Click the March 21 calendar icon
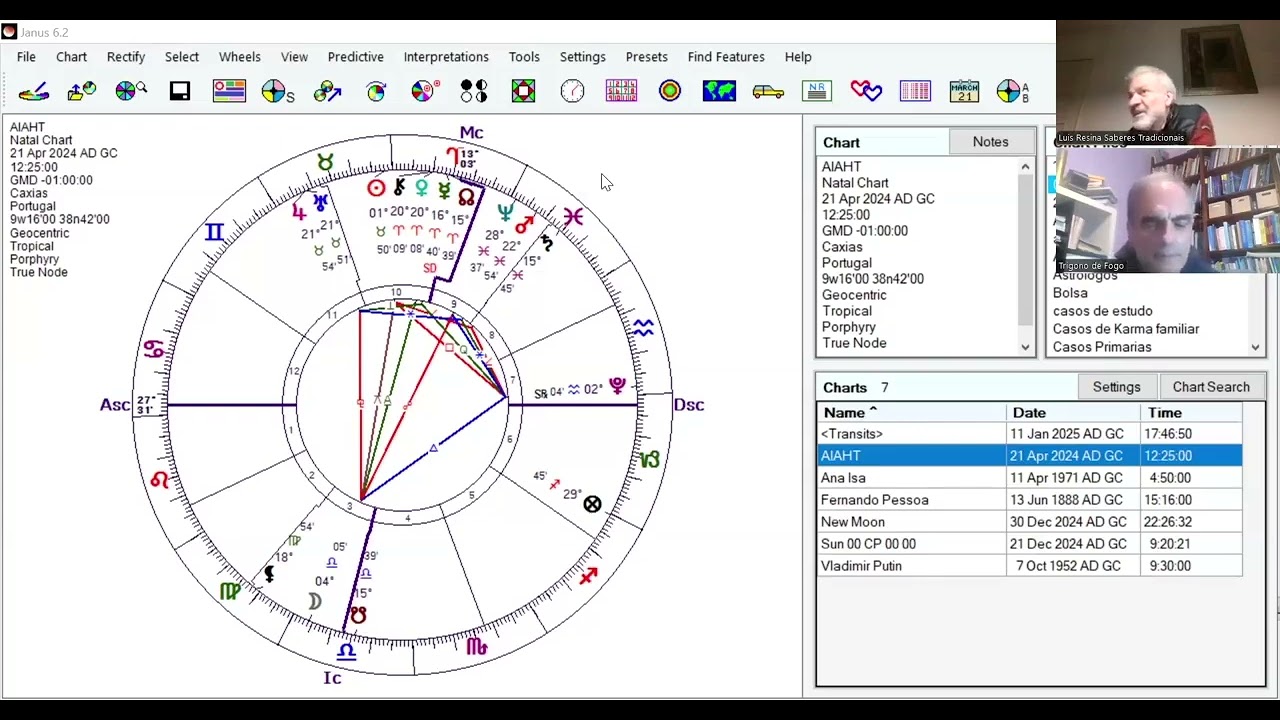1280x720 pixels. (964, 92)
